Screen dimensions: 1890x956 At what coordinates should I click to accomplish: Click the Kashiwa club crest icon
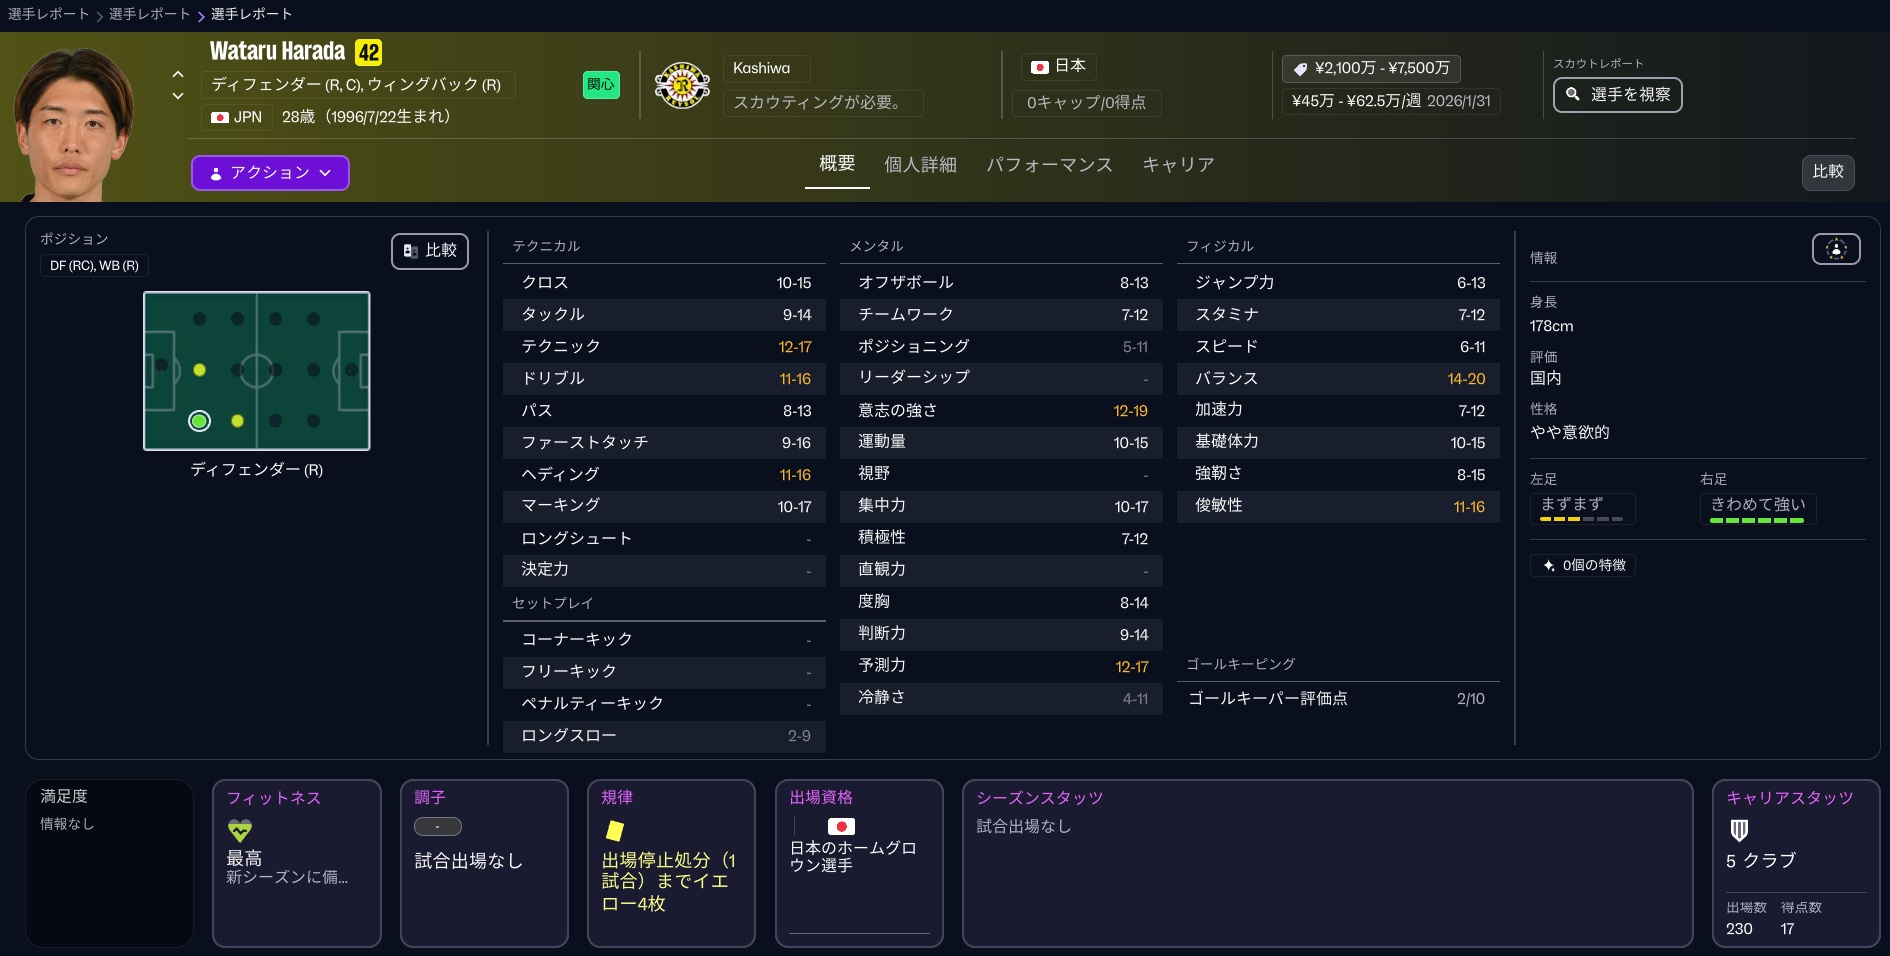click(x=682, y=86)
